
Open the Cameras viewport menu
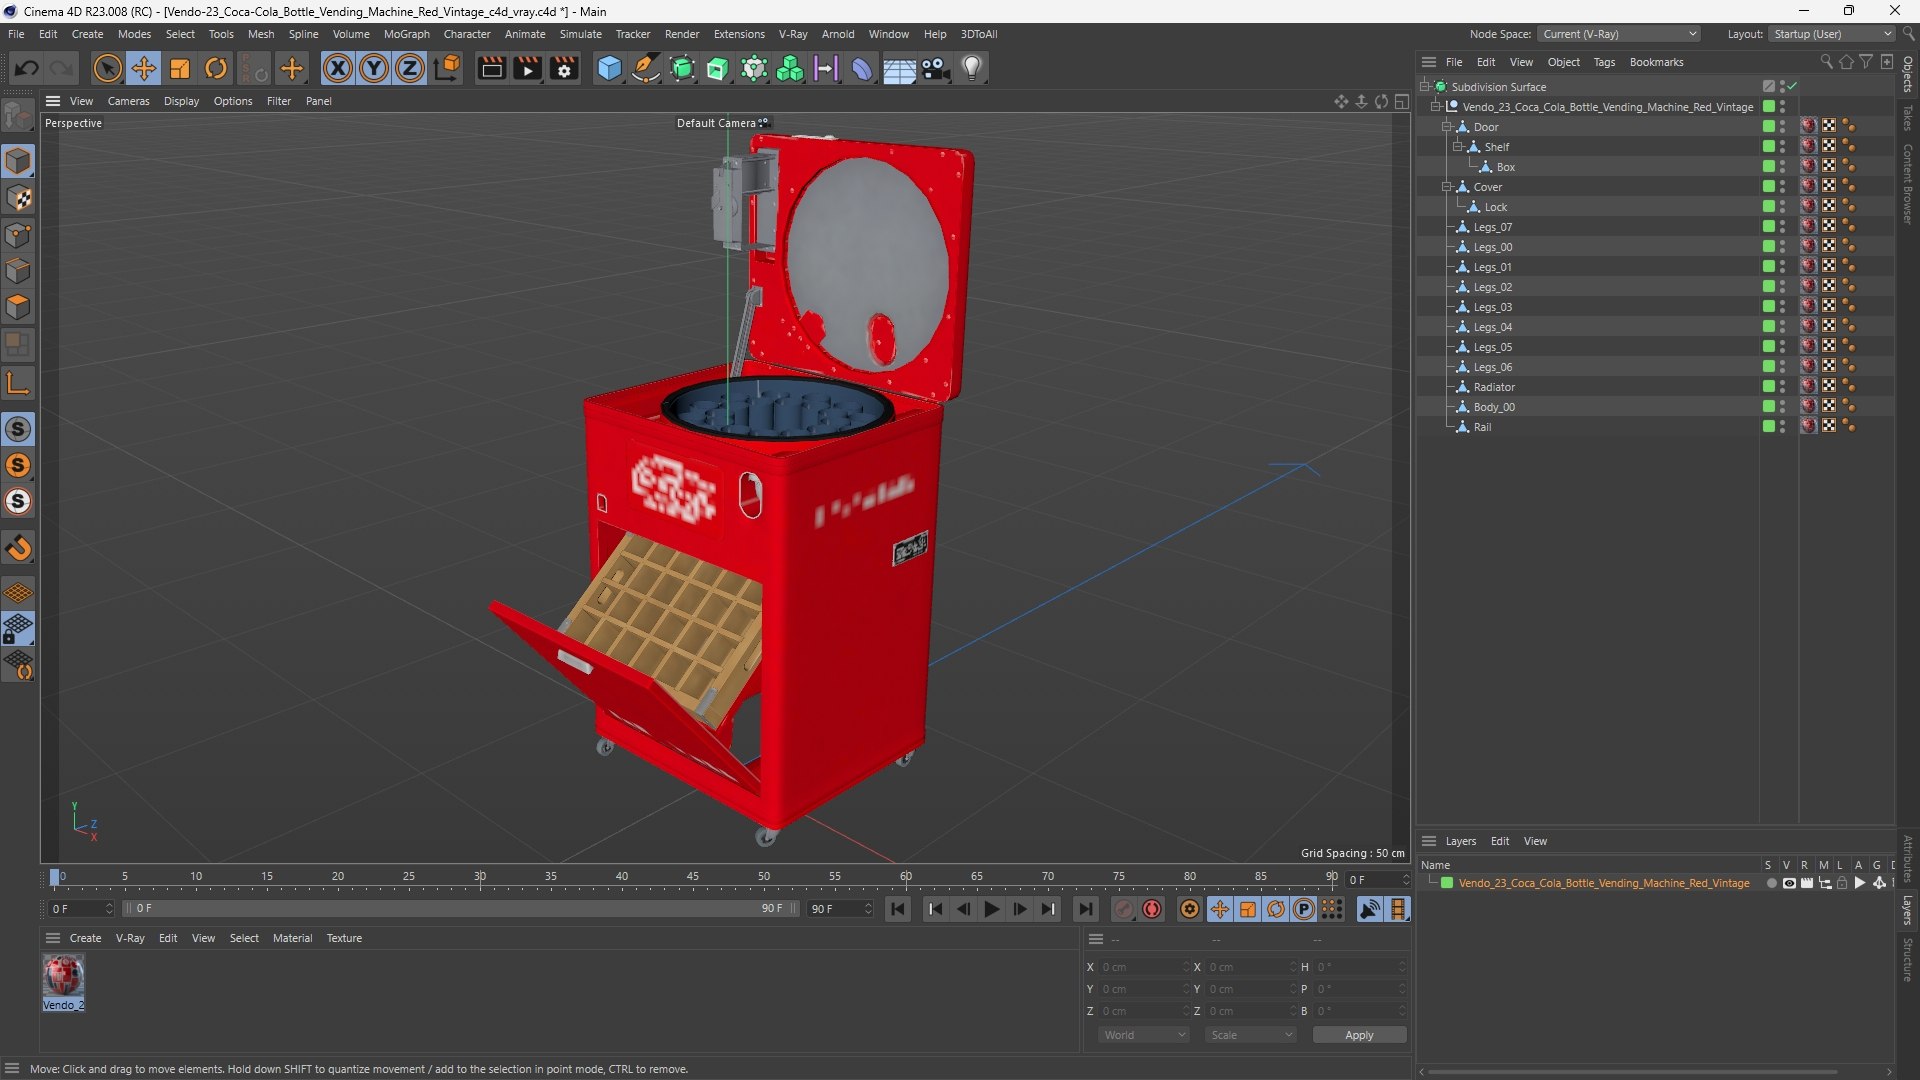128,101
